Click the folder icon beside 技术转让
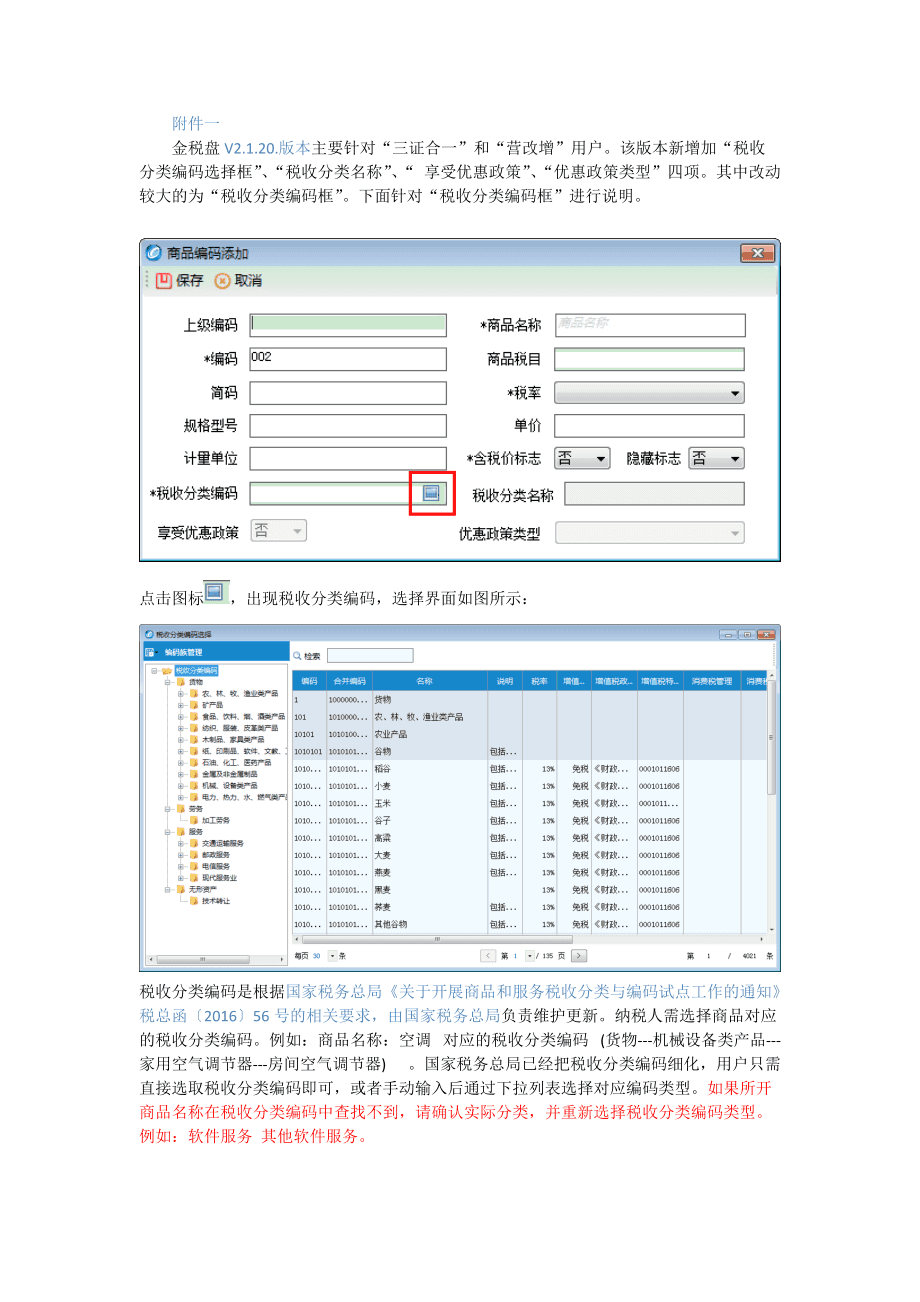The height and width of the screenshot is (1302, 920). click(194, 900)
